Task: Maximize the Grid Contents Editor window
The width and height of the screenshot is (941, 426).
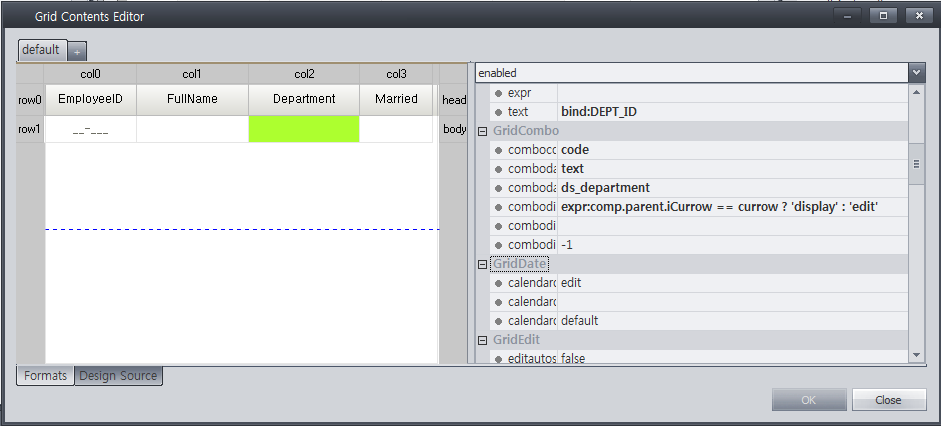Action: (x=883, y=16)
